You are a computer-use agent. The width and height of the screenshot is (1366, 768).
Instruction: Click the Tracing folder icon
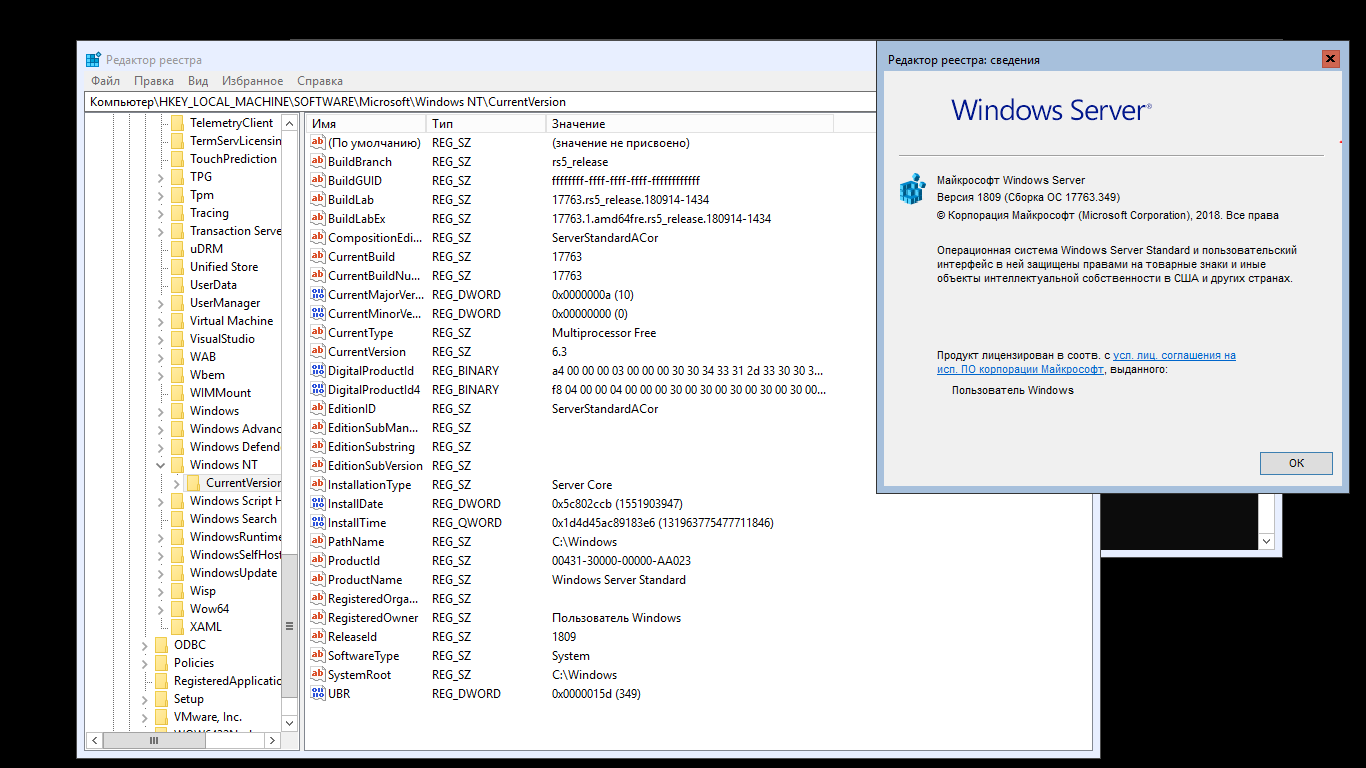click(177, 213)
